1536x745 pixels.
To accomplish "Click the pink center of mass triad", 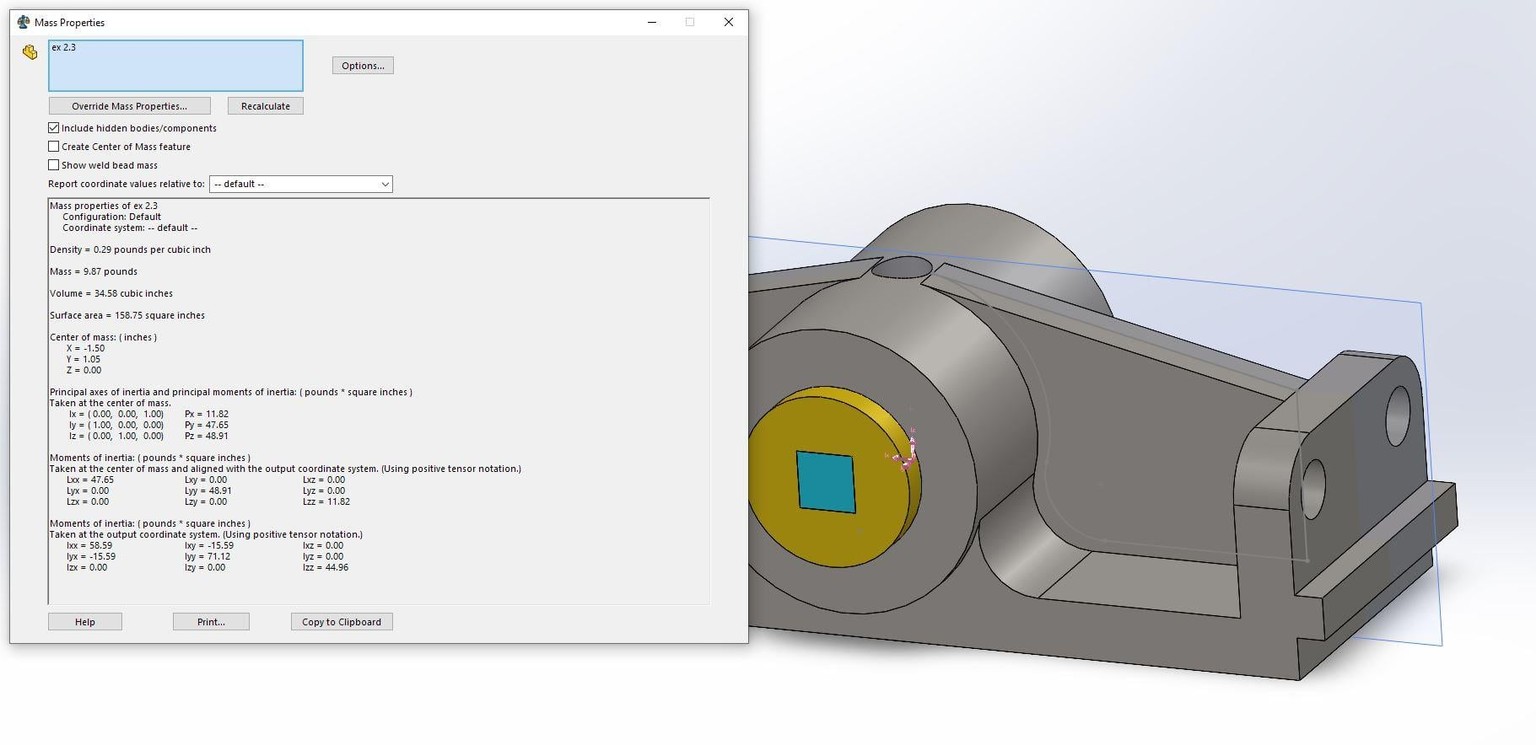I will coord(905,455).
